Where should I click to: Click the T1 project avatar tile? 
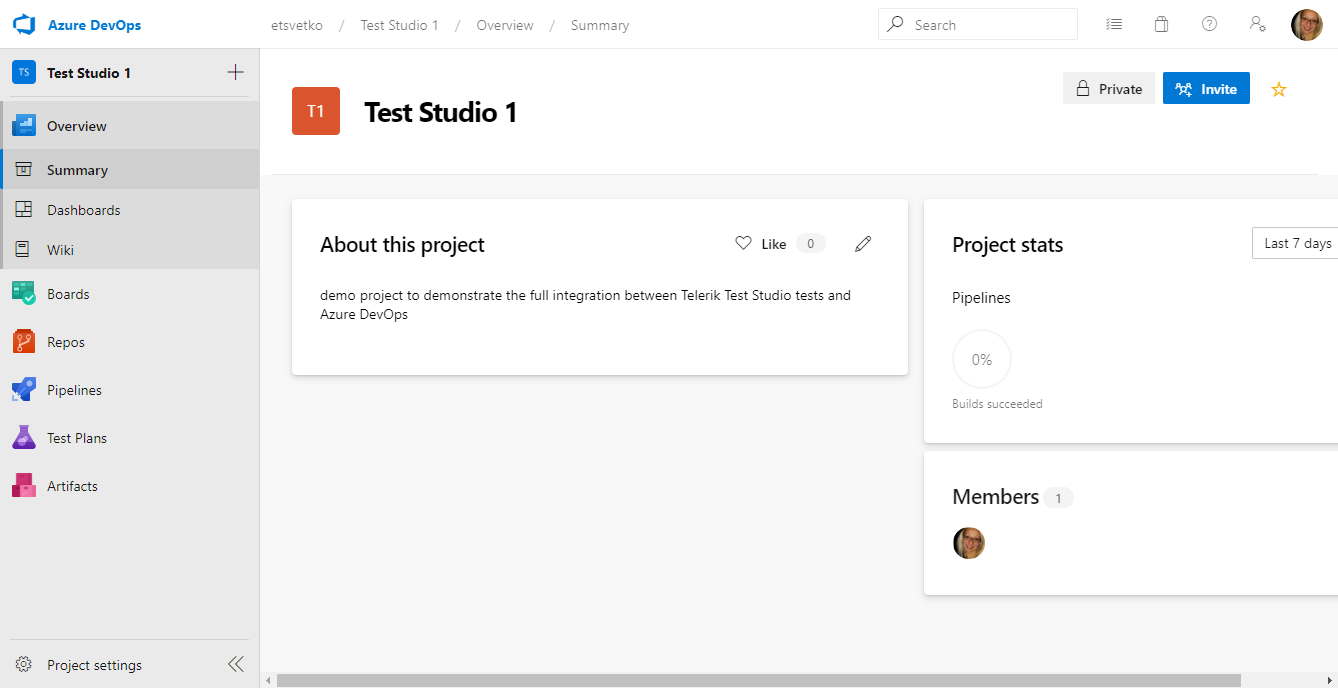click(x=316, y=111)
